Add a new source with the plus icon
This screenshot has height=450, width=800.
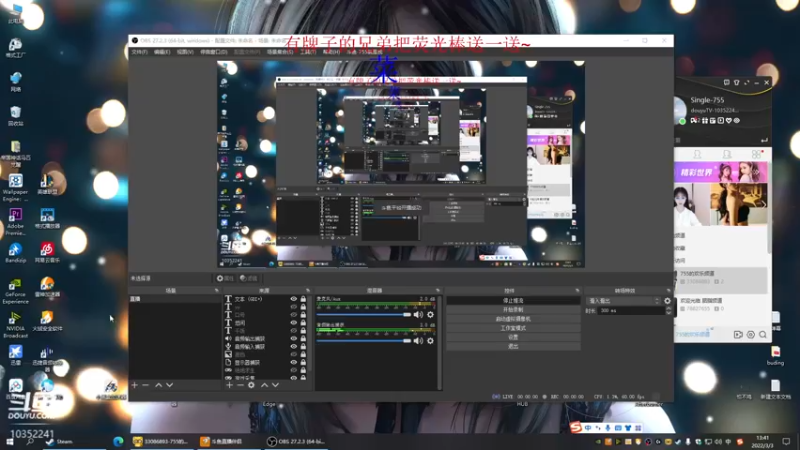pos(230,385)
